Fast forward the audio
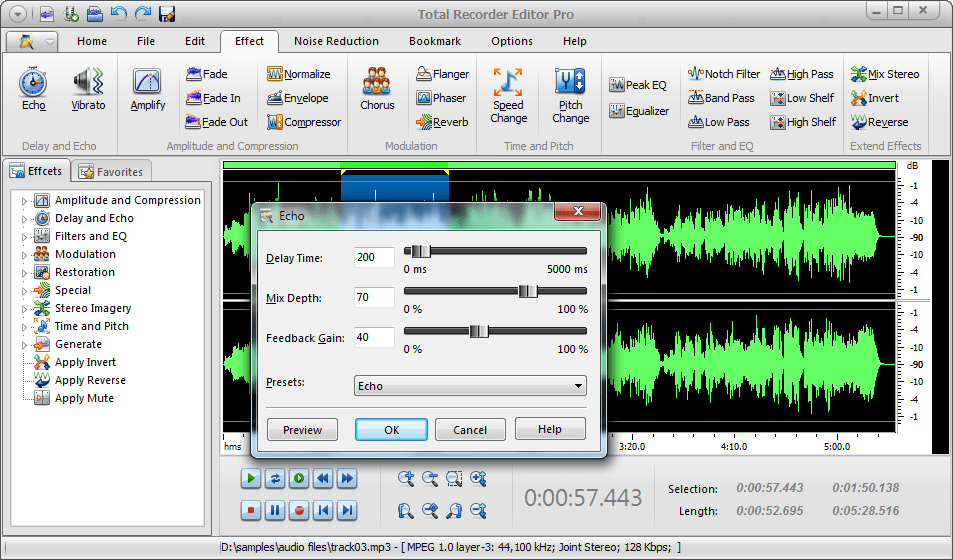This screenshot has height=560, width=953. coord(347,479)
